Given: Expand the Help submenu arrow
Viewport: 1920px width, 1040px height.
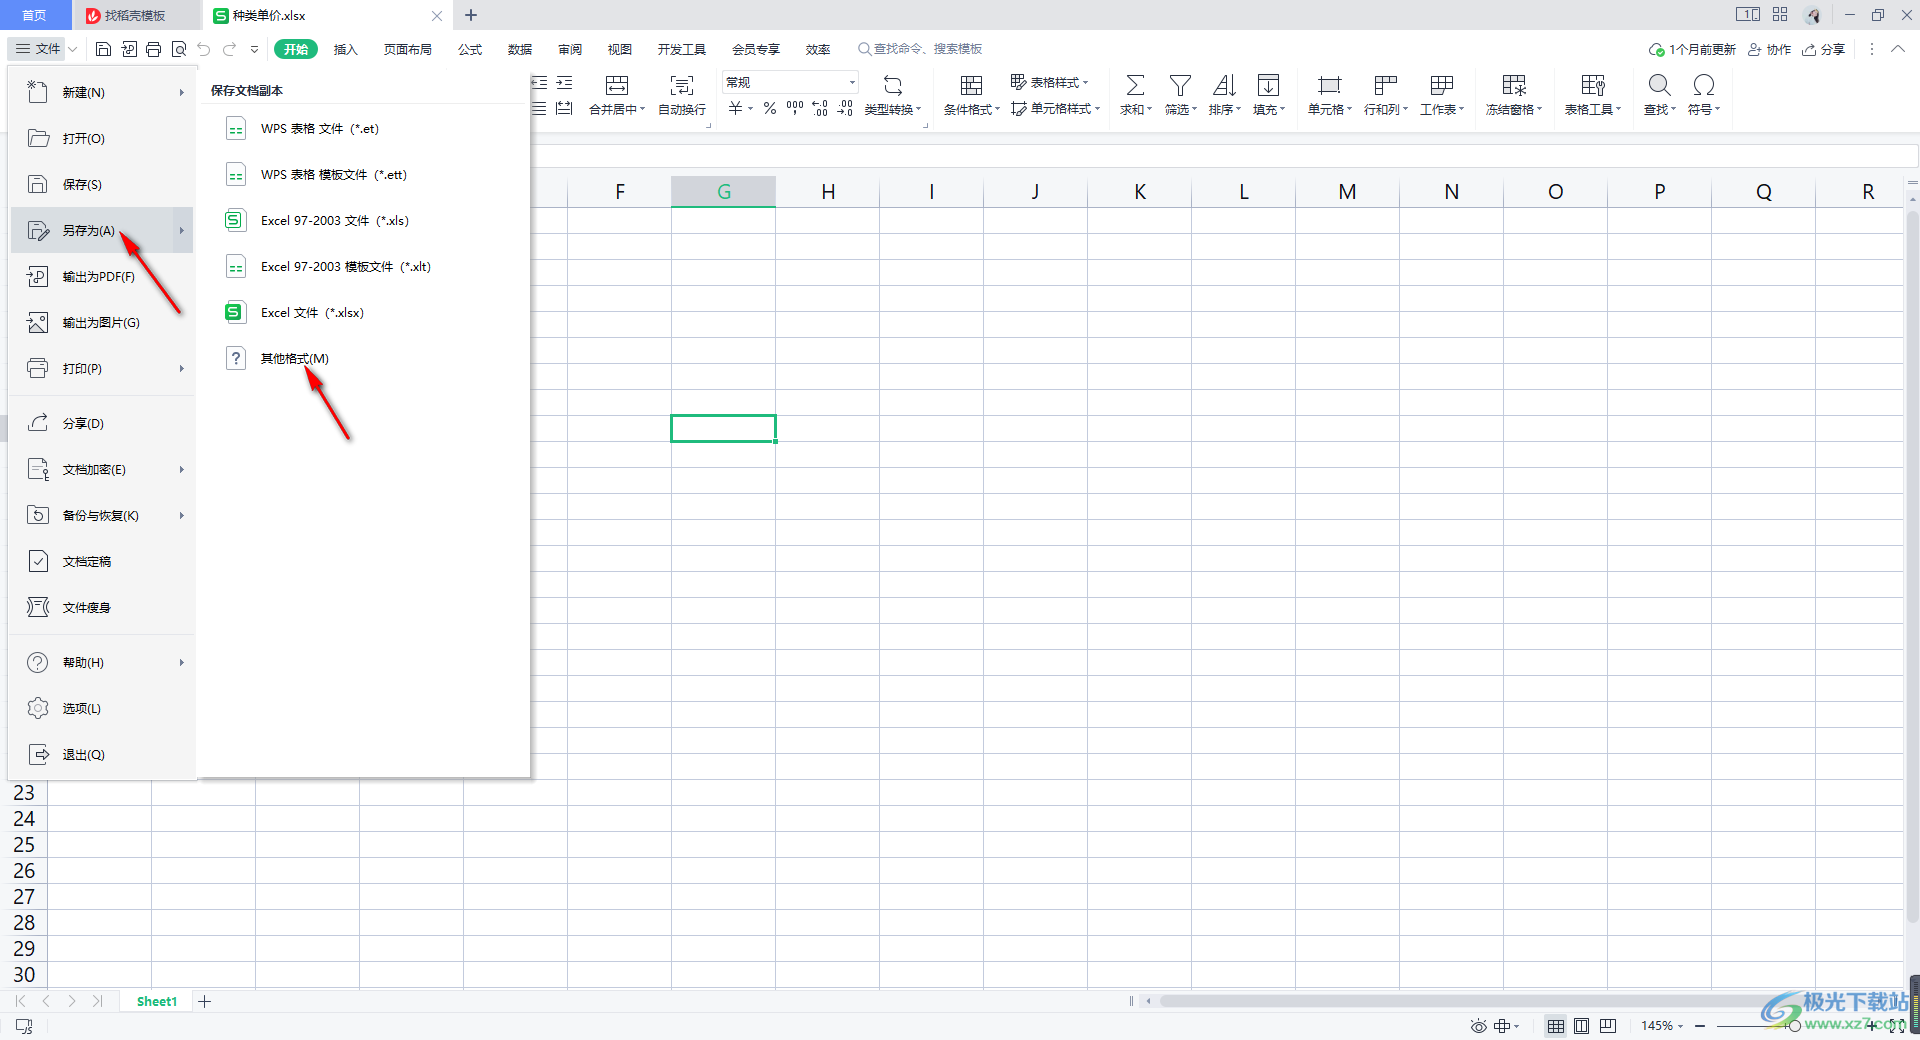Looking at the screenshot, I should [181, 662].
